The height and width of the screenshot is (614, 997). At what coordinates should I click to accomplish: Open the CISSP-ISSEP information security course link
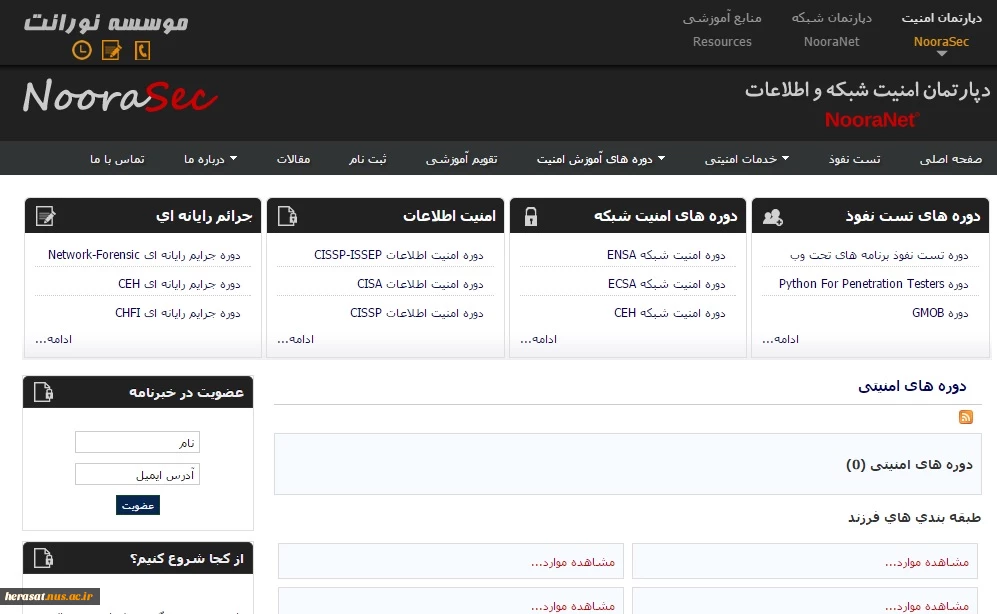pos(399,255)
